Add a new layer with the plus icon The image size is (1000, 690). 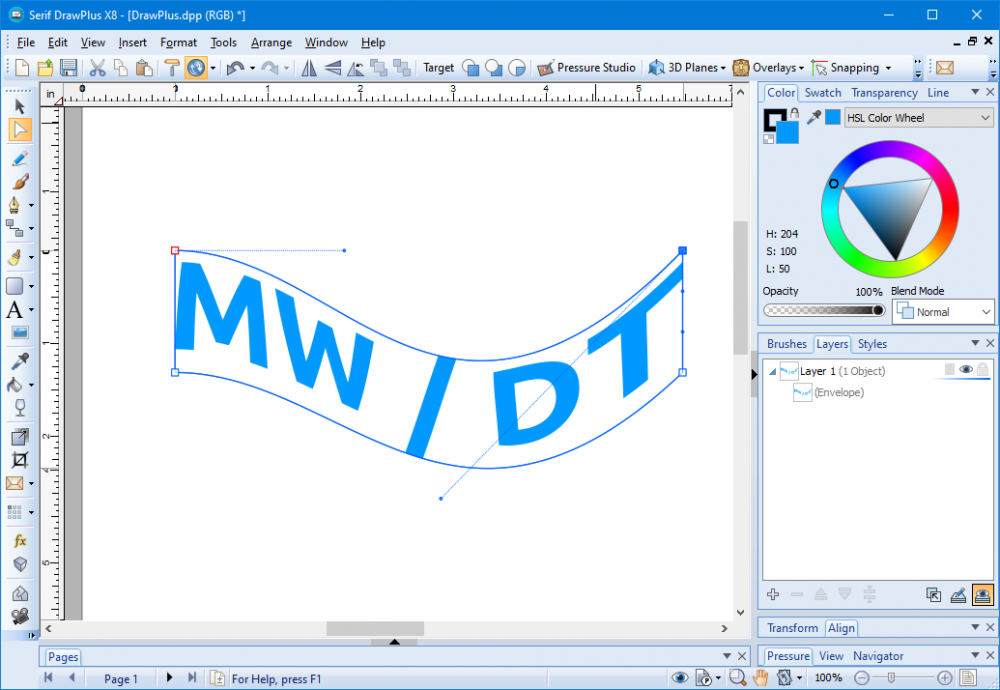773,594
